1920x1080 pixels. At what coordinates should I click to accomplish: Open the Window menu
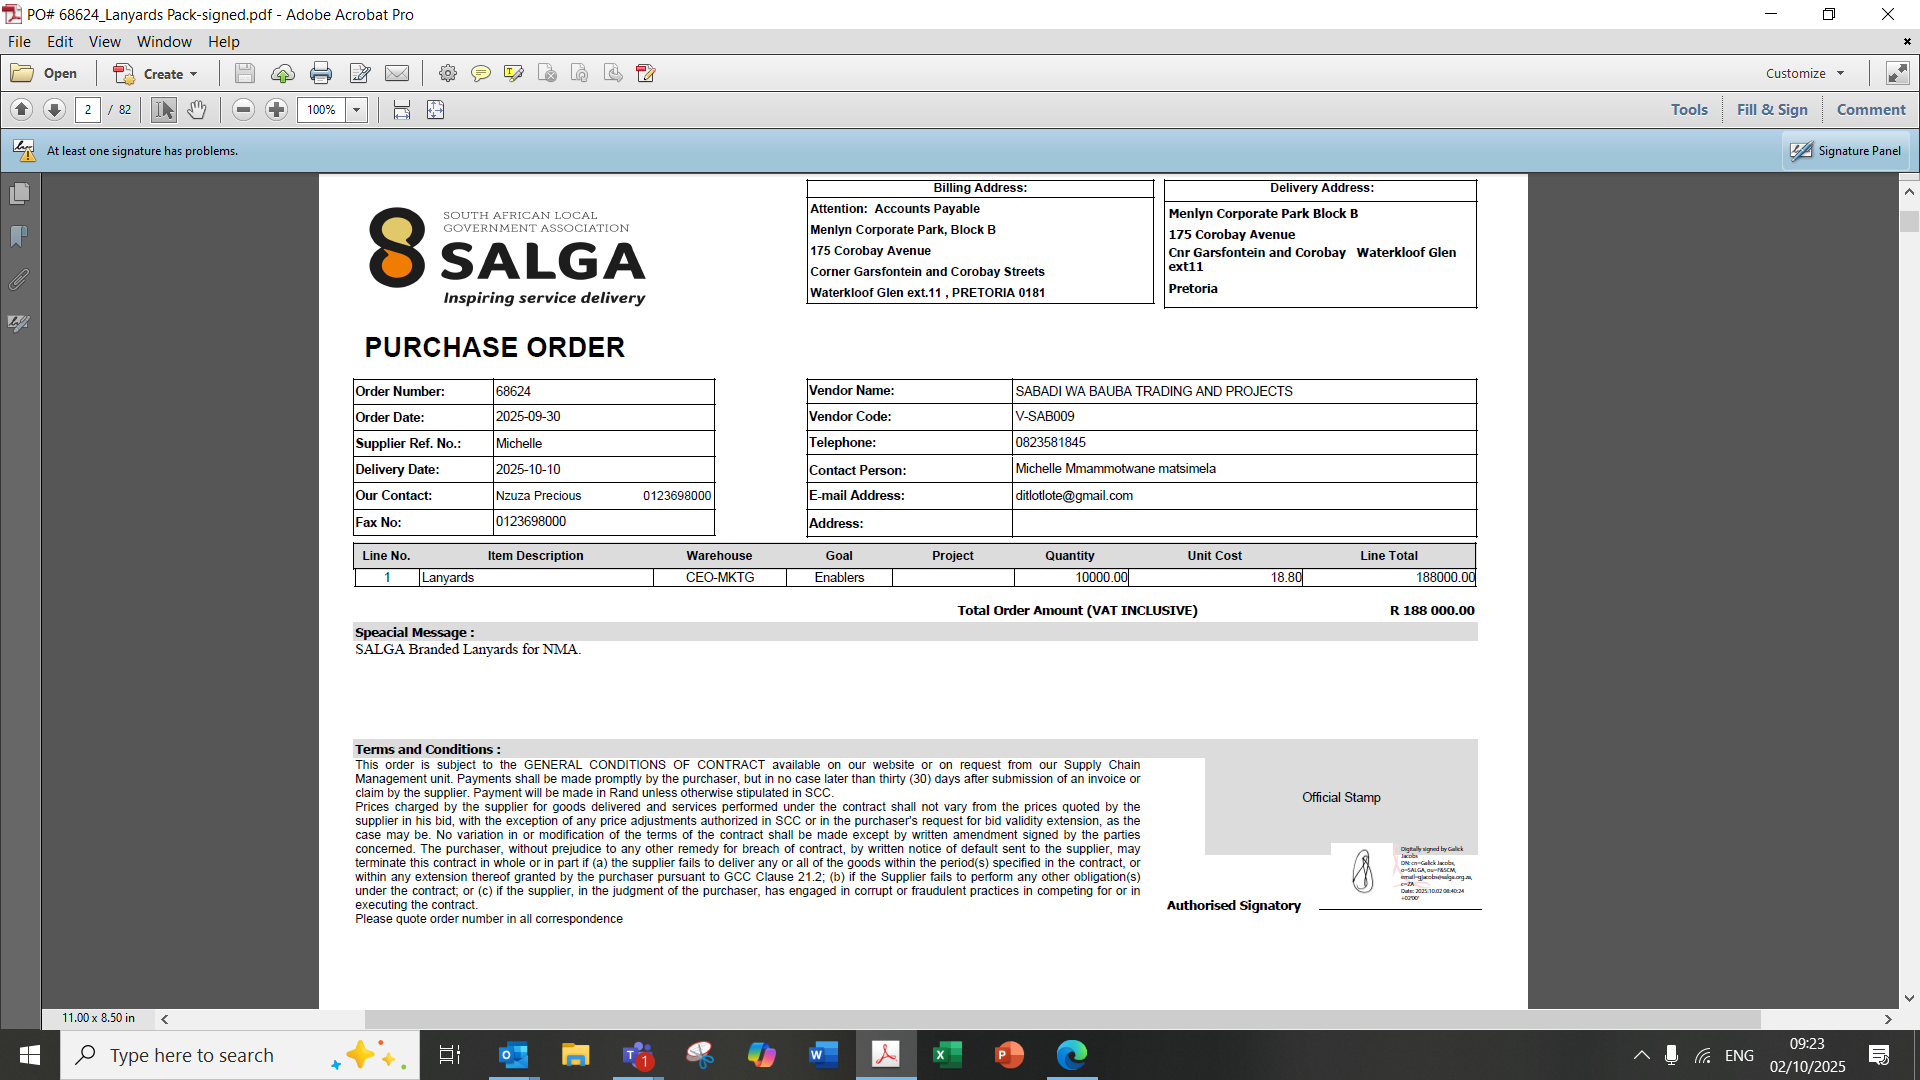click(164, 42)
